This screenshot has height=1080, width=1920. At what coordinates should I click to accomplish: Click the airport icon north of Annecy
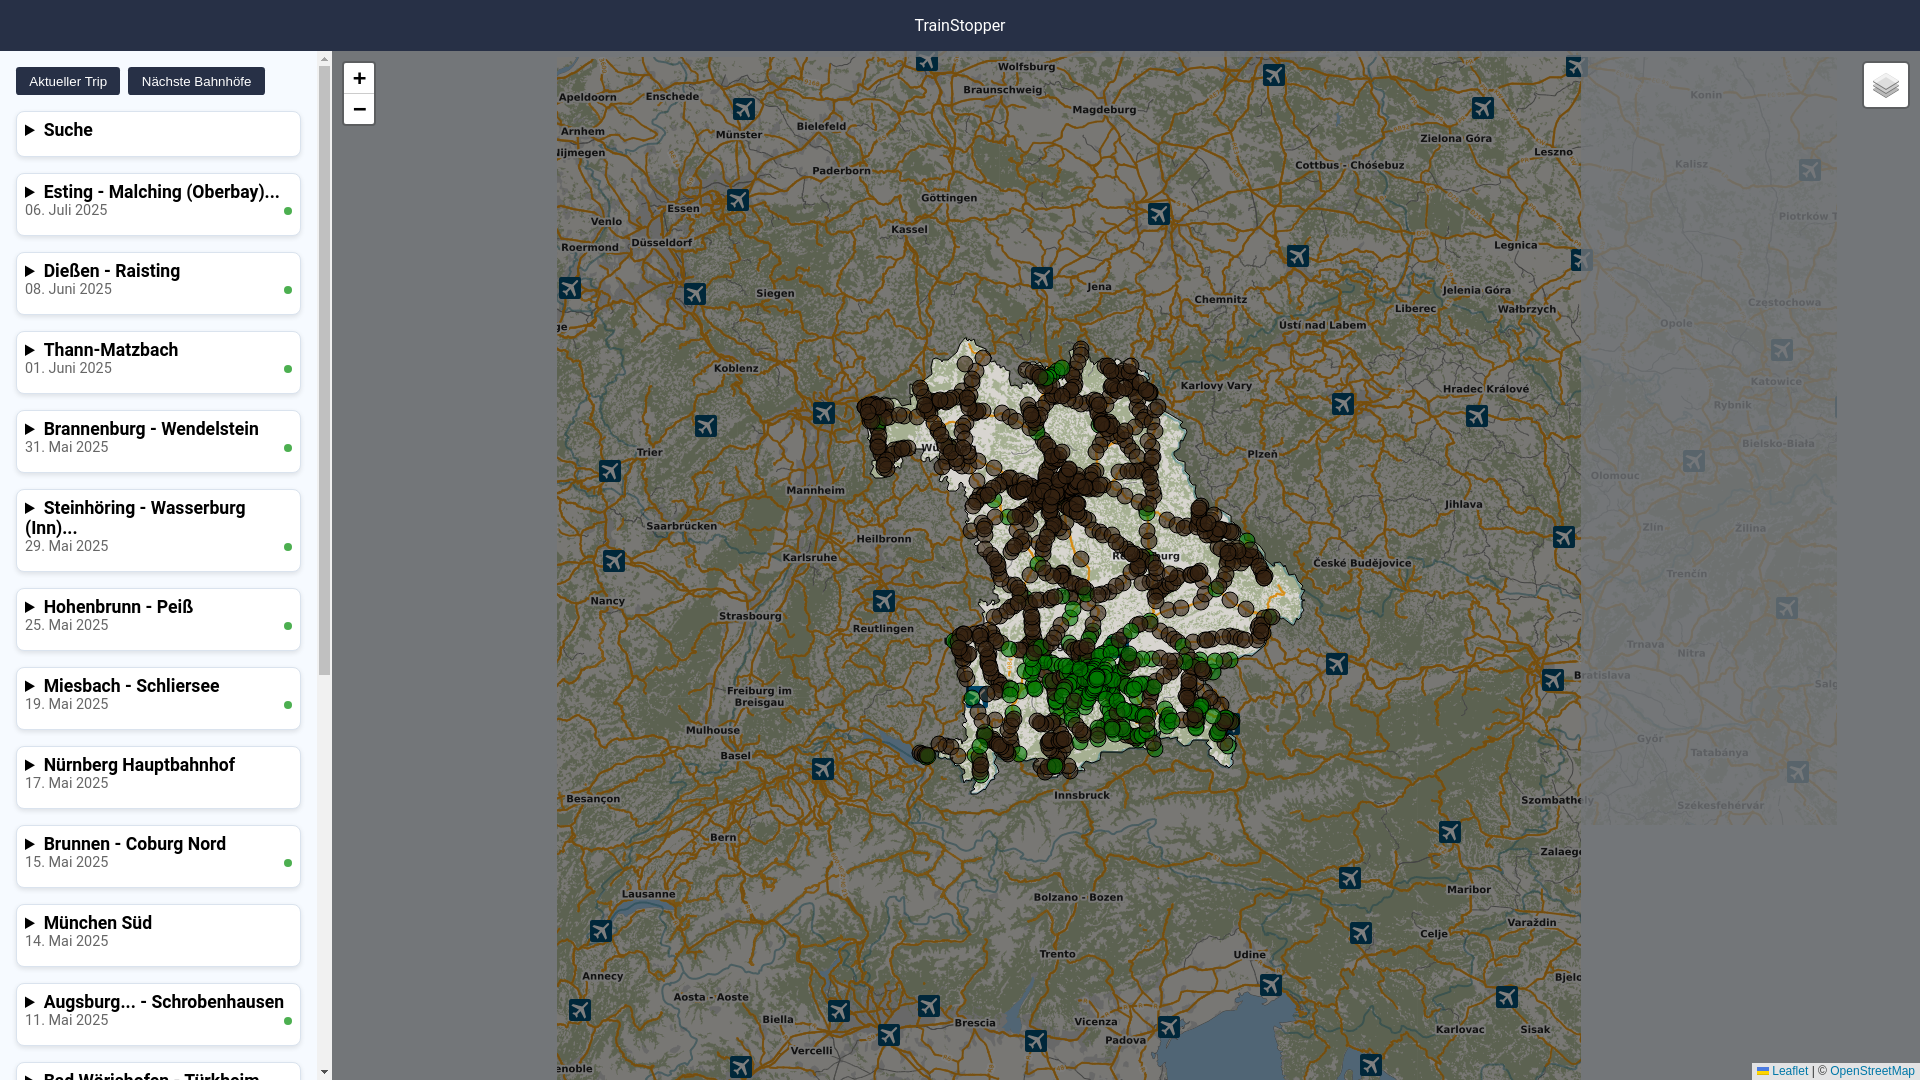tap(601, 931)
